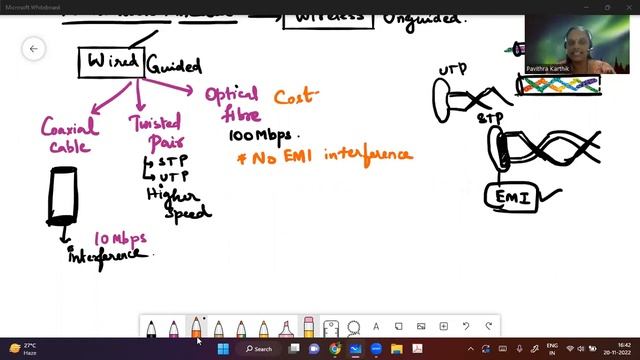
Task: Open File Explorer from the taskbar
Action: pos(397,349)
